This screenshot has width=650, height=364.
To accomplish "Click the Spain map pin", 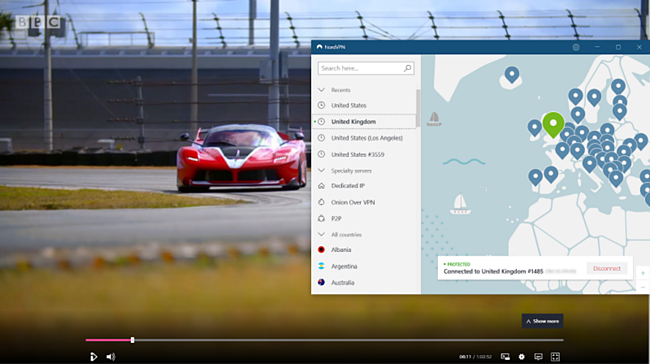I will (x=551, y=174).
